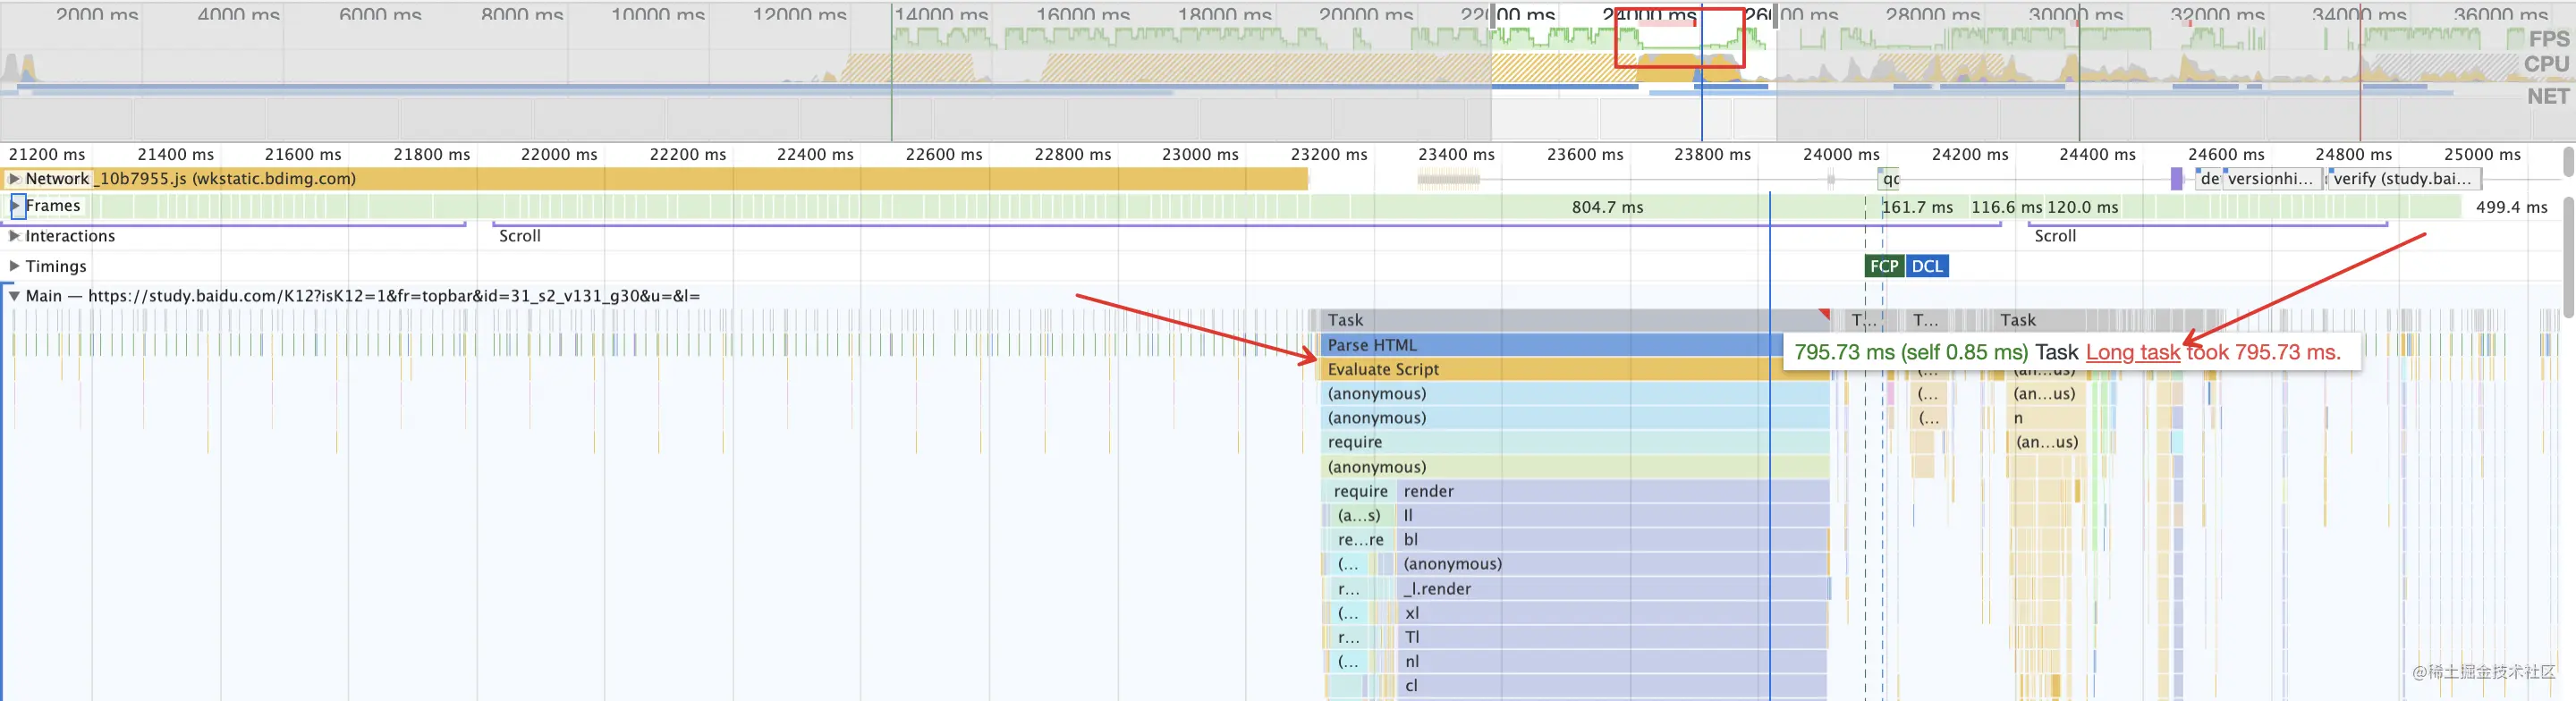Expand the Interactions track

(14, 236)
